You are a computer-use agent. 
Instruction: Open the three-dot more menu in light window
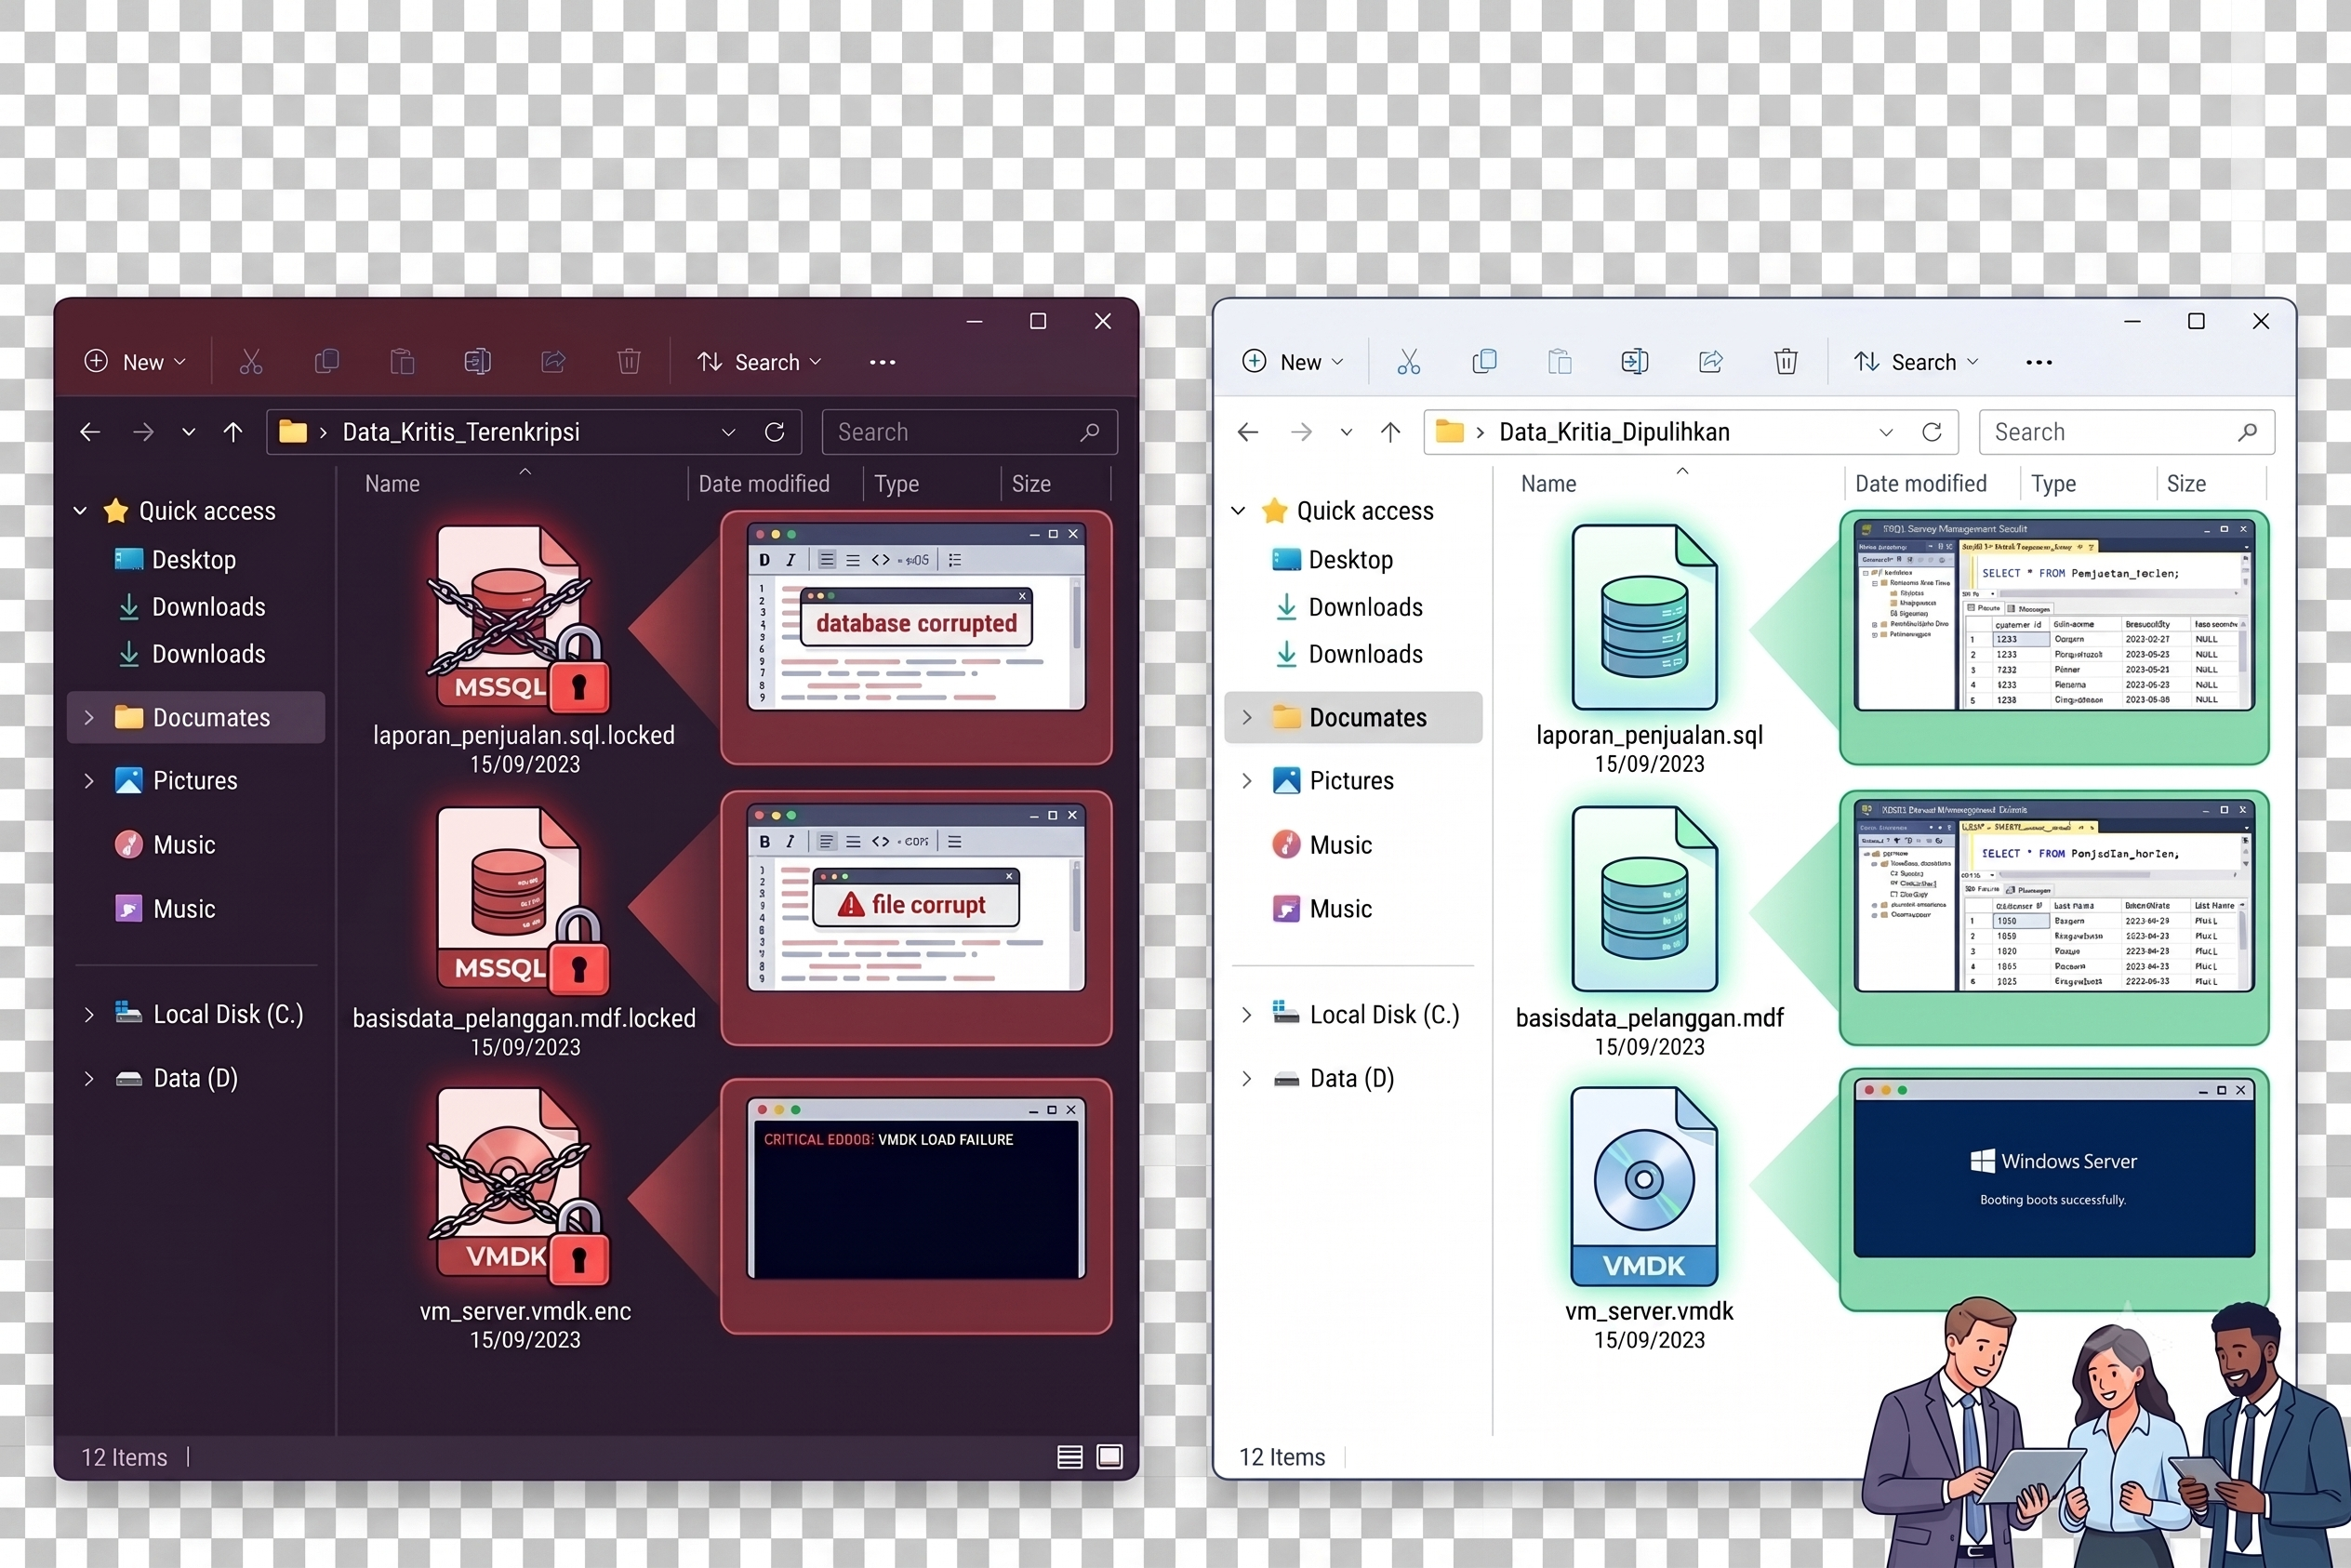[2039, 362]
